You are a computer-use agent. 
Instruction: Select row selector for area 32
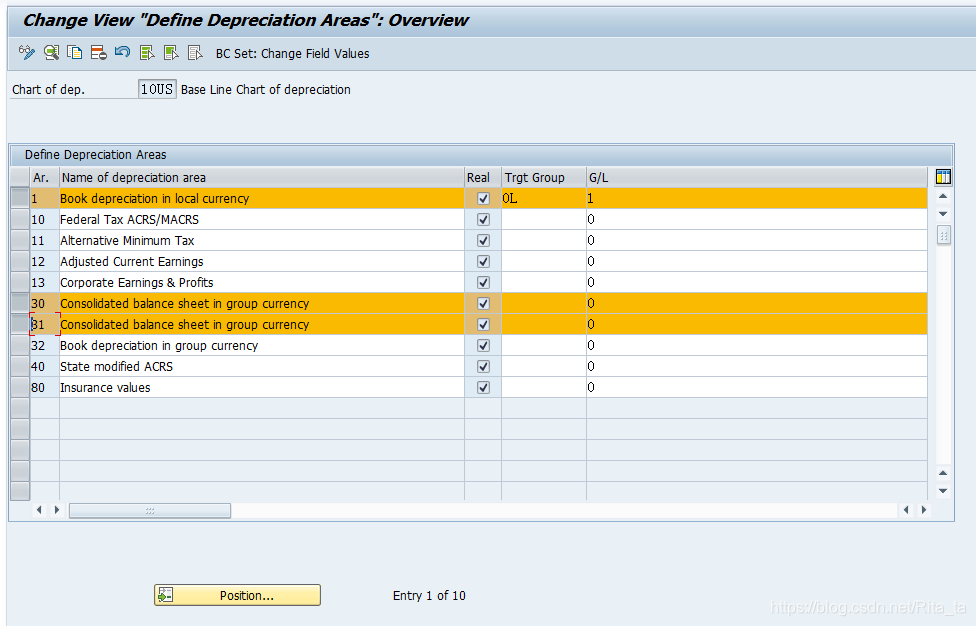(20, 345)
